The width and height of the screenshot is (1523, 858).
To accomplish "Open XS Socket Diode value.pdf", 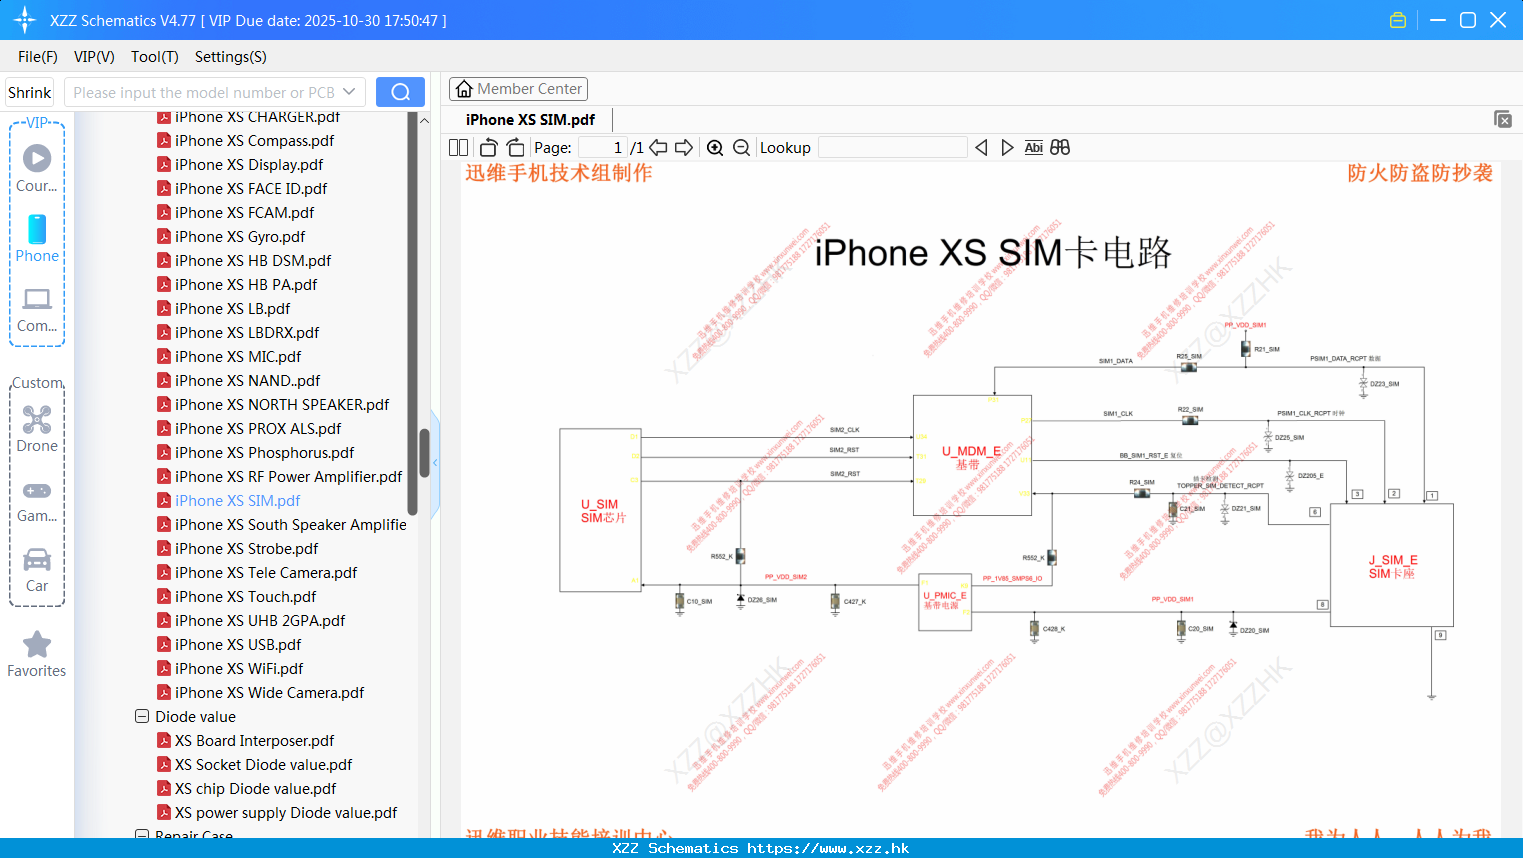I will [263, 765].
